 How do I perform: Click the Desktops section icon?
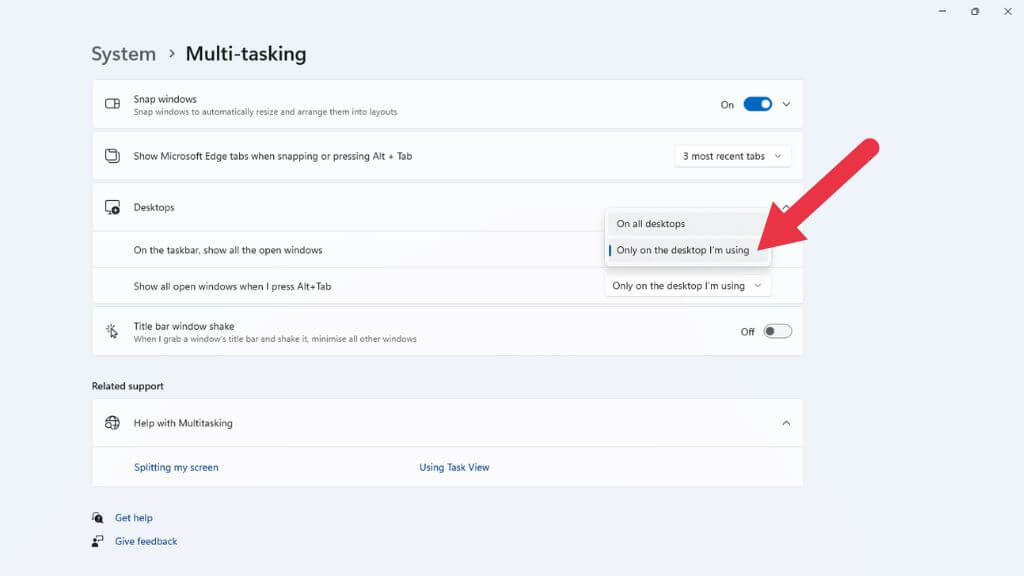click(x=113, y=208)
